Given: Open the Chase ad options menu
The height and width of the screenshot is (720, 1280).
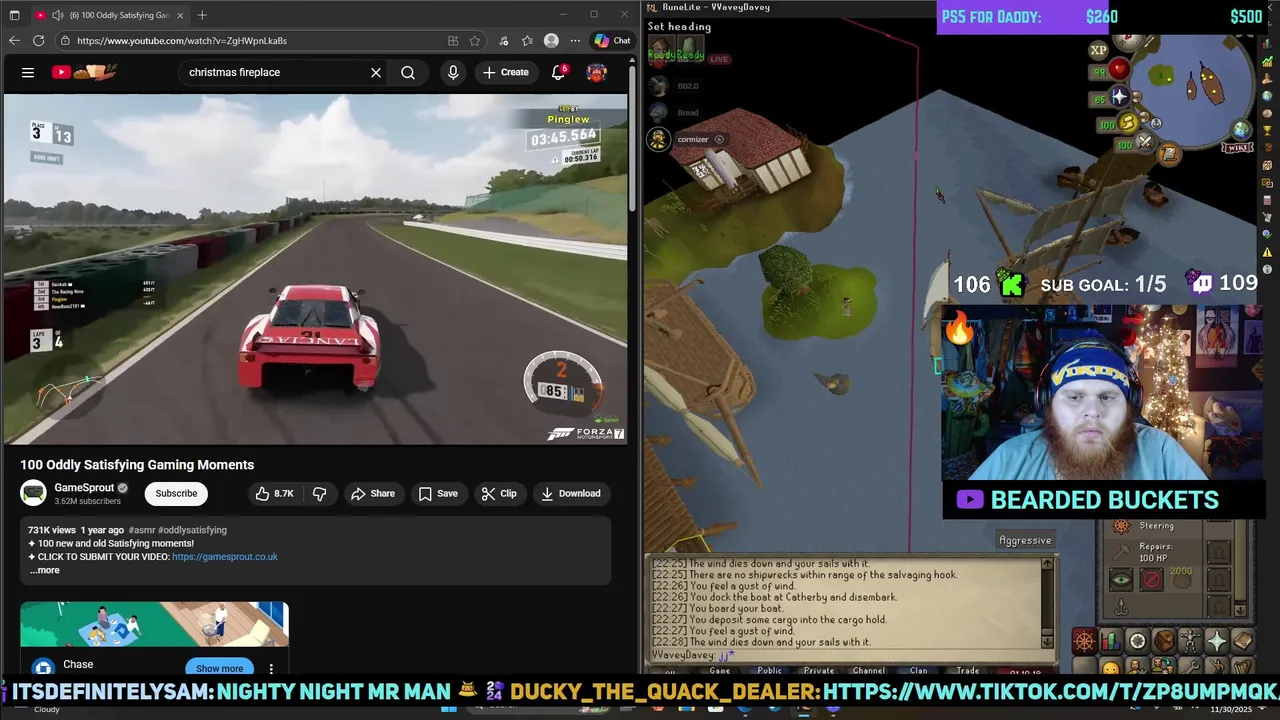Looking at the screenshot, I should [271, 668].
